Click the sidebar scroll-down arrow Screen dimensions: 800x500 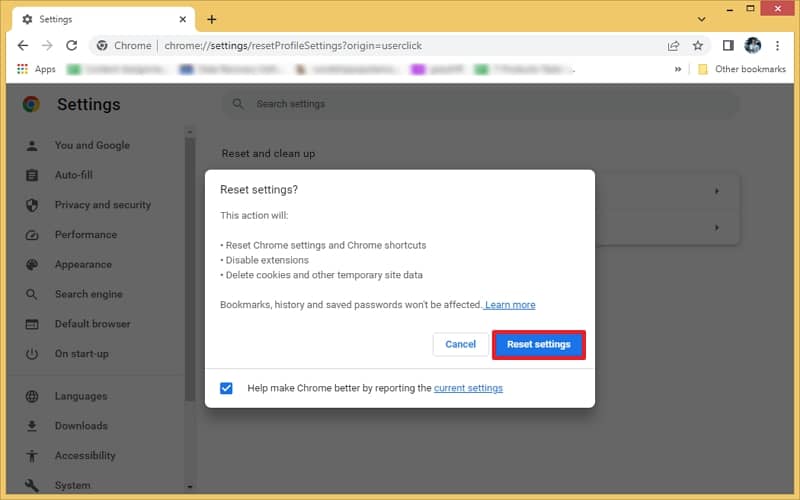pos(190,487)
